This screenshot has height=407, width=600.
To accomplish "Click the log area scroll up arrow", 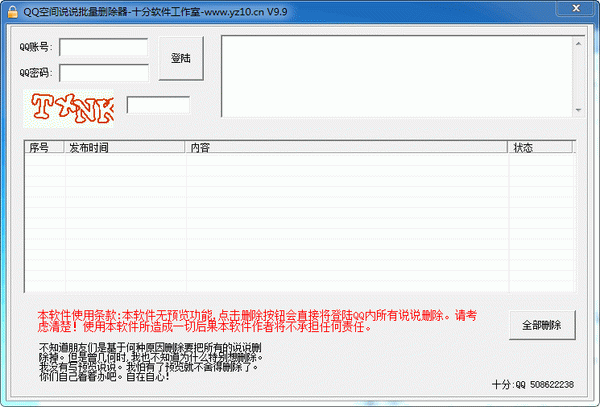I will click(x=578, y=44).
